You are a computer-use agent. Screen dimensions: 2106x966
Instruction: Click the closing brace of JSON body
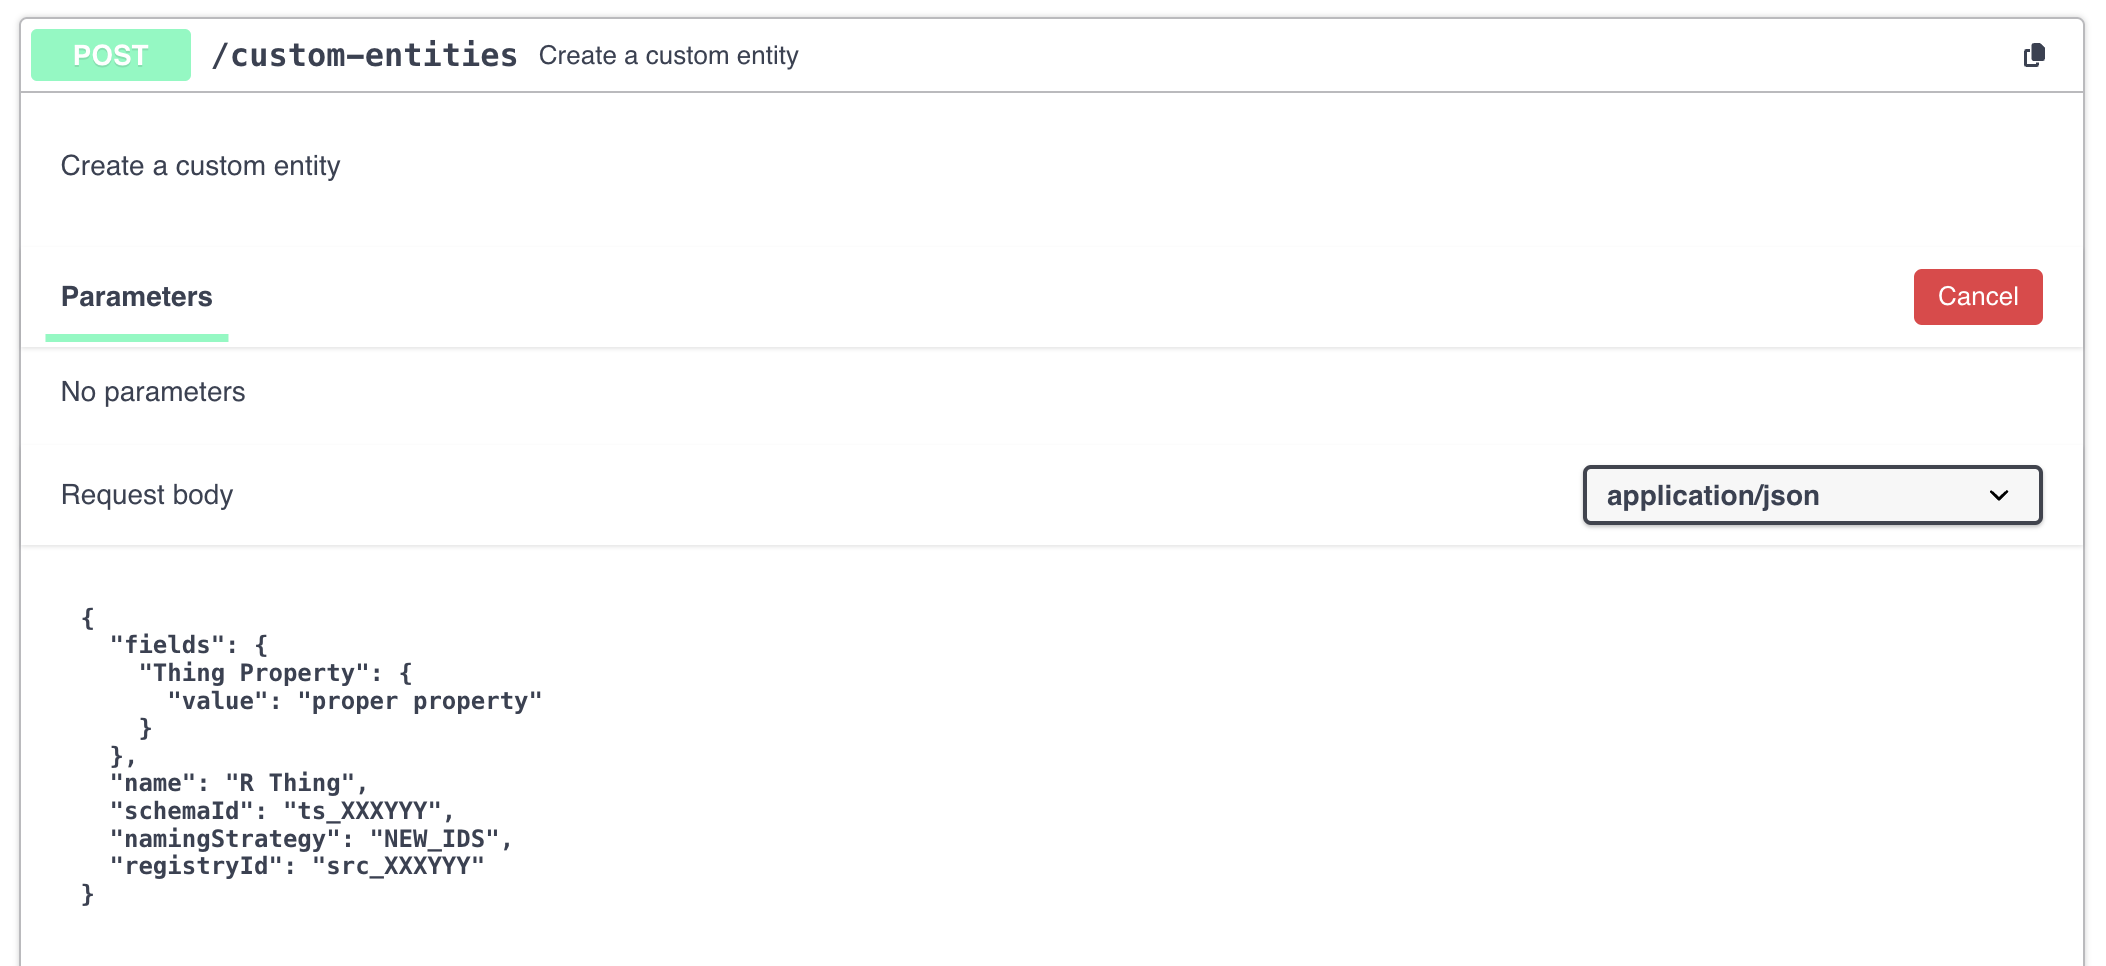[x=88, y=894]
